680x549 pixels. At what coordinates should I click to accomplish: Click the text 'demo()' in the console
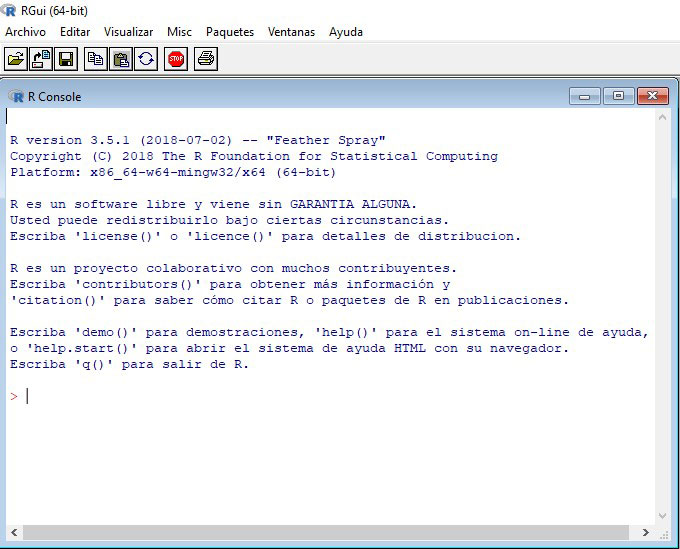pos(105,333)
